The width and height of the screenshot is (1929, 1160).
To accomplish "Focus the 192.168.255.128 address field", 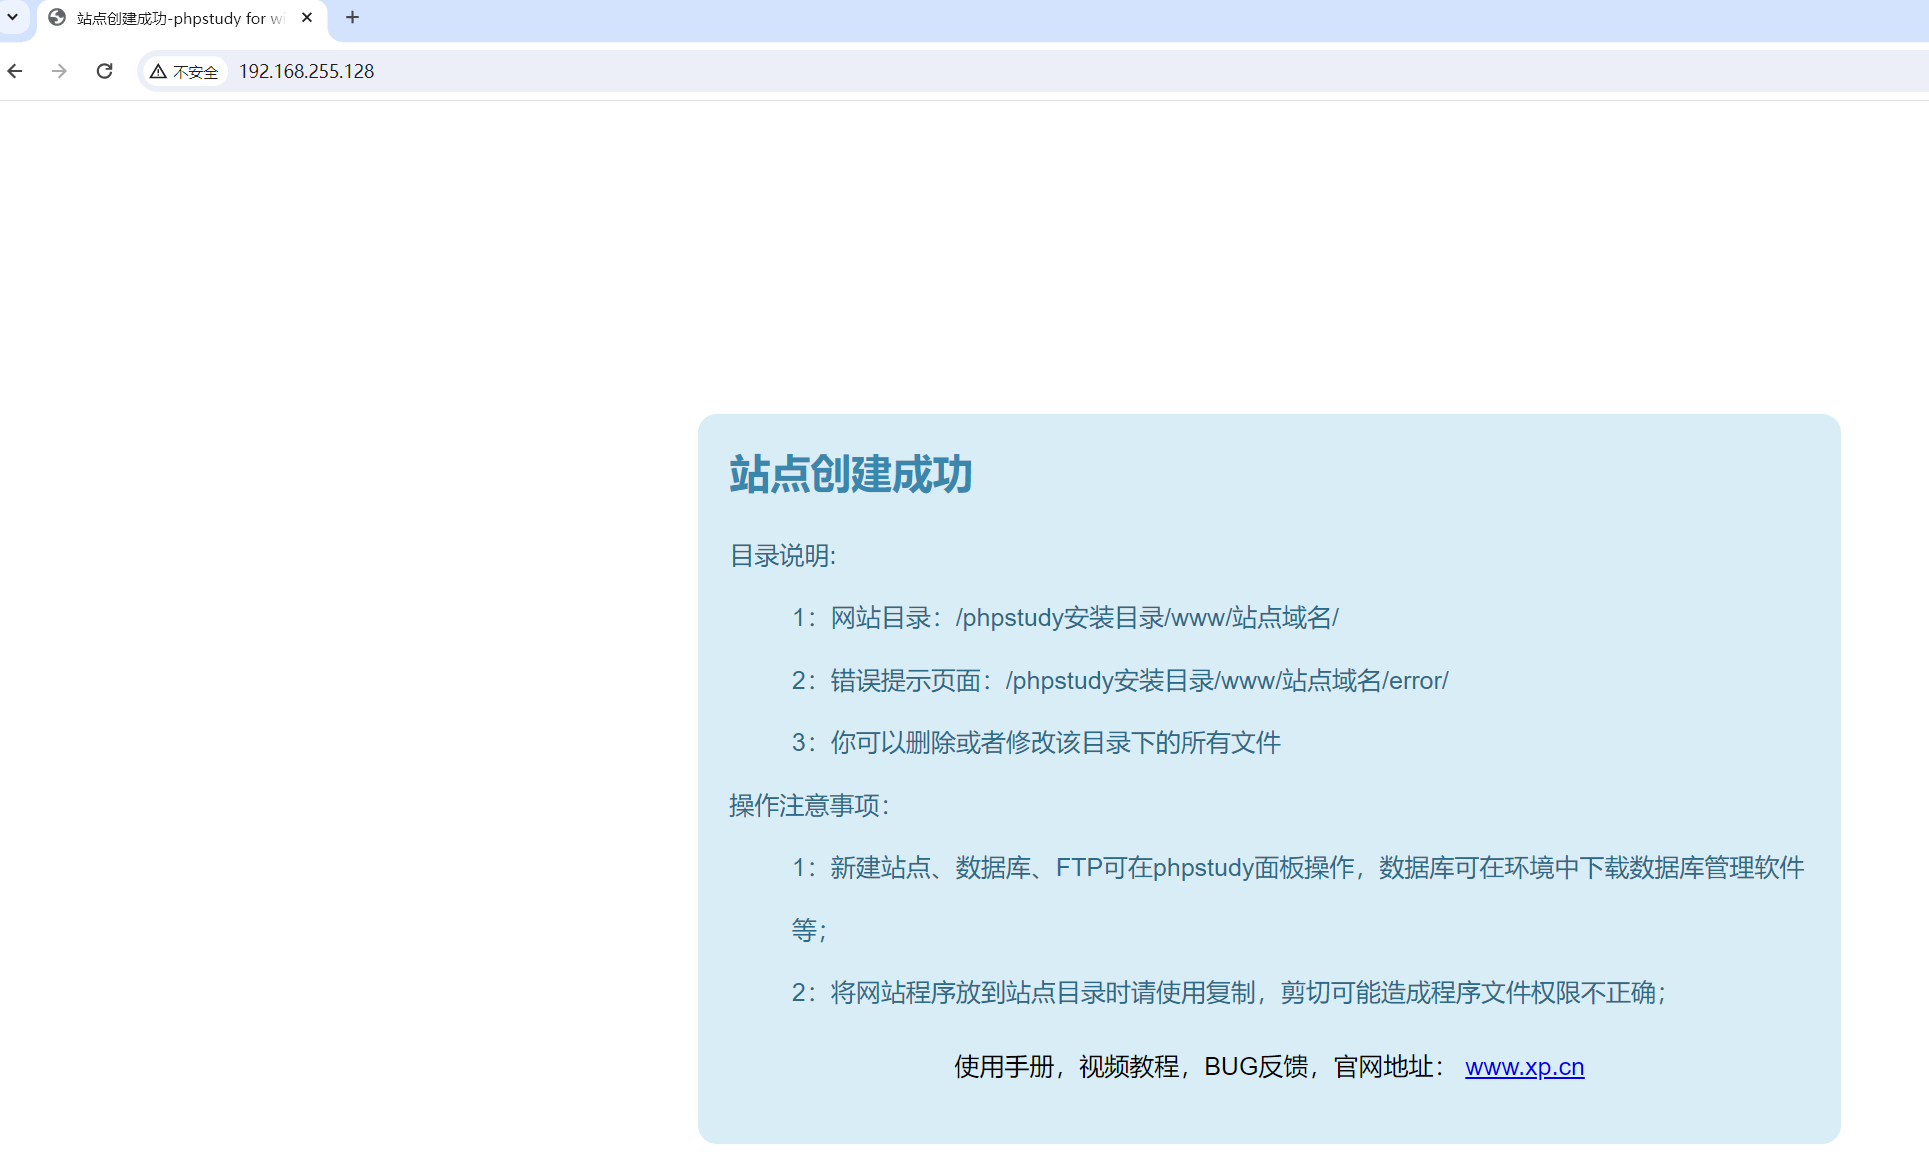I will pos(306,72).
